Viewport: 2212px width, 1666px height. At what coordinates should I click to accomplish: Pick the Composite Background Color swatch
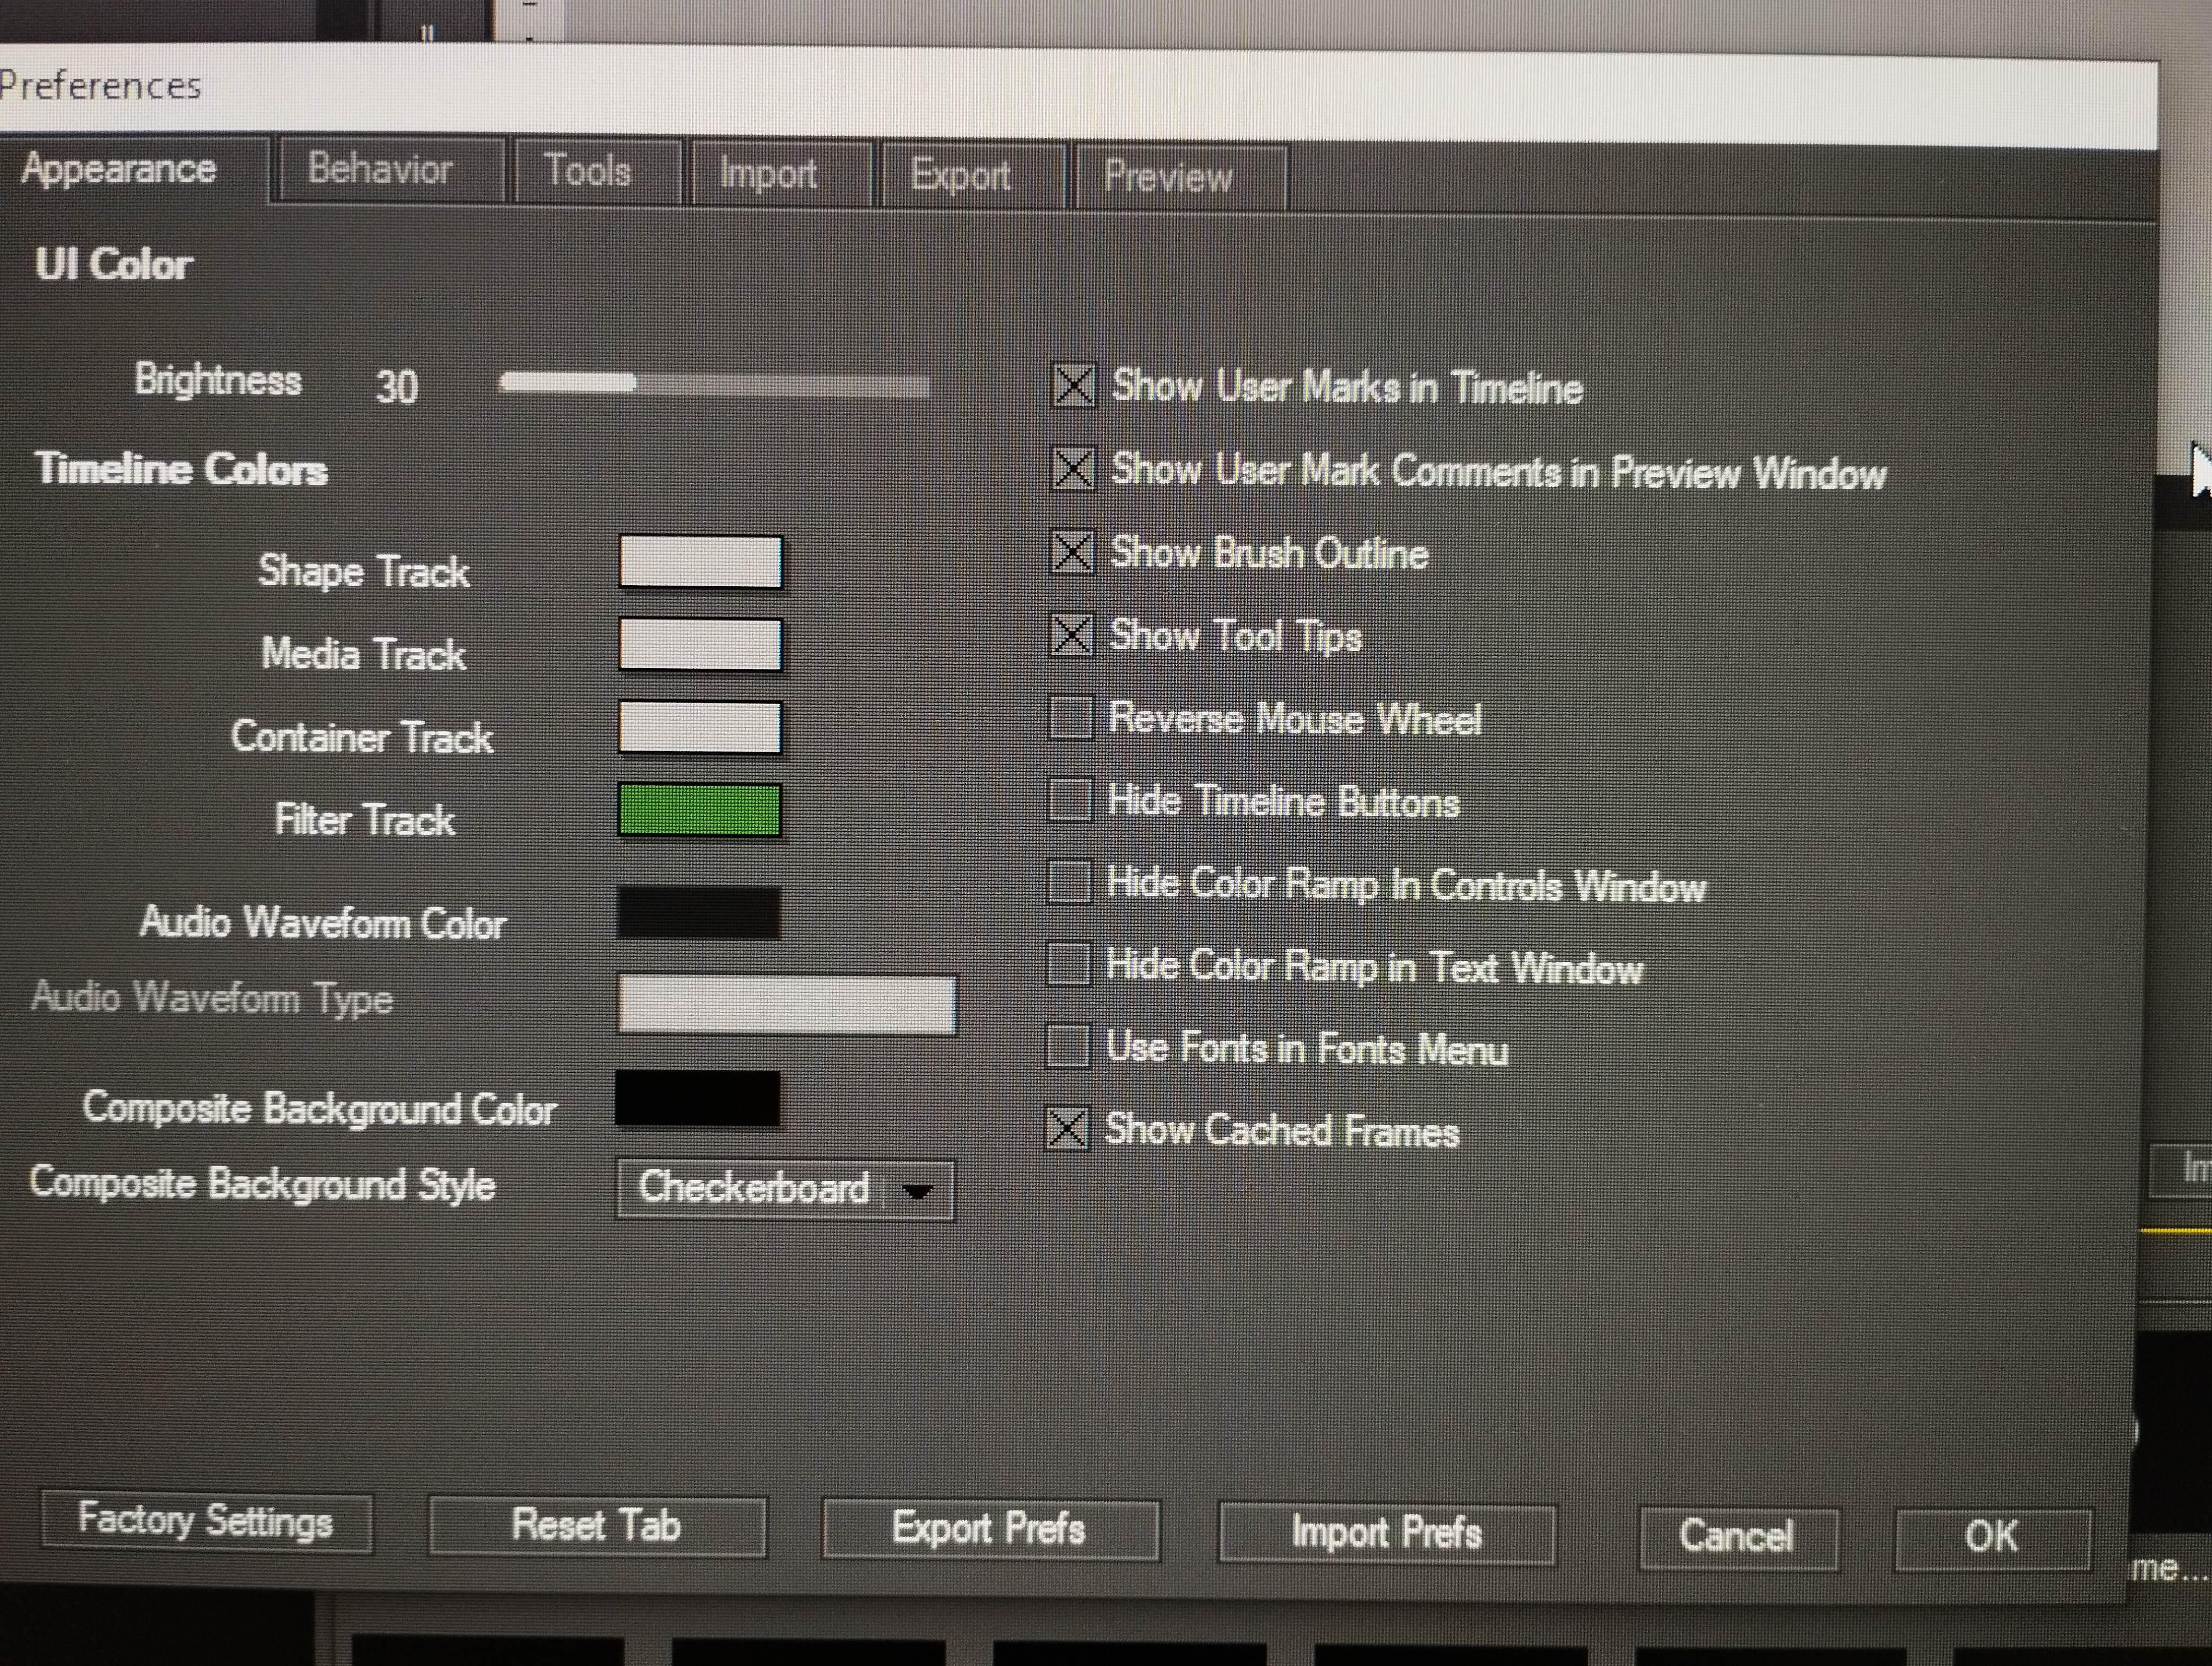pos(698,1098)
